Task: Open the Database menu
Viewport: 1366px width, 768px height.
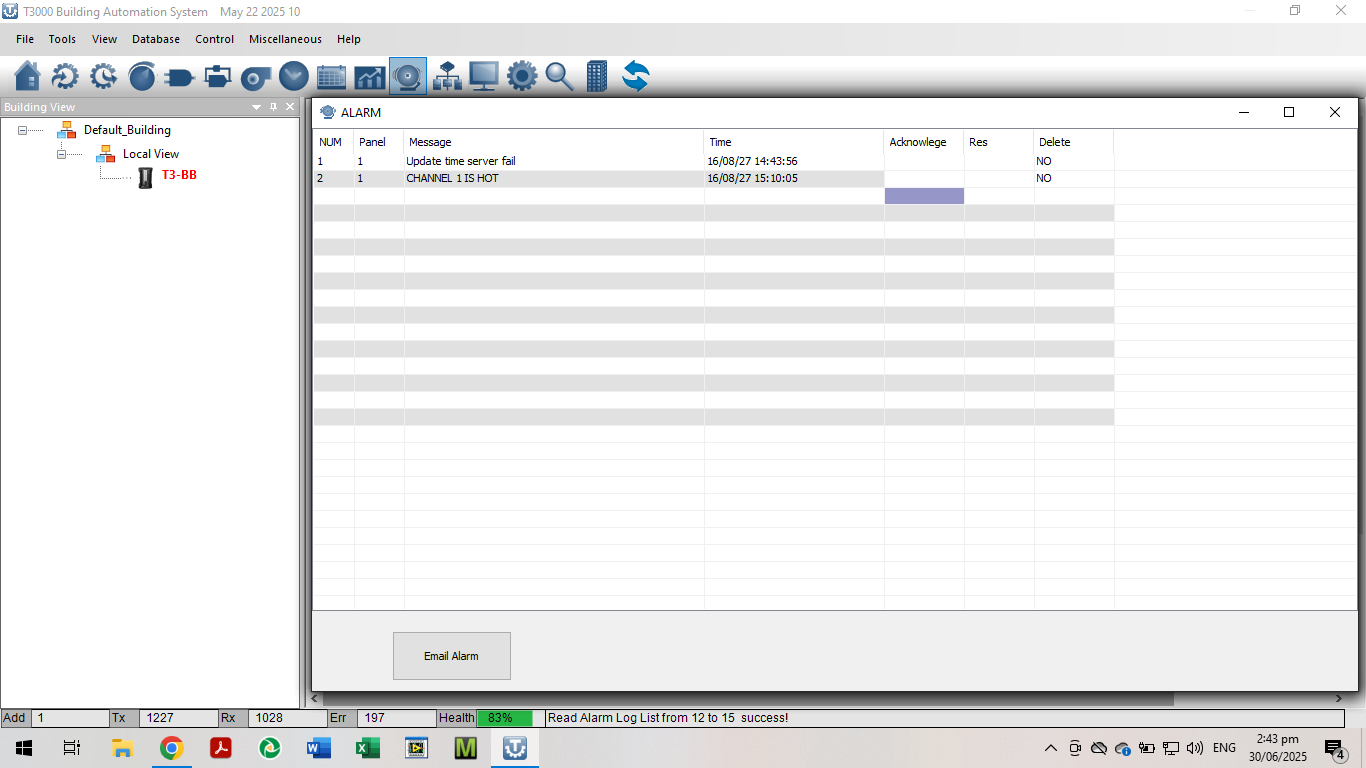Action: click(x=156, y=39)
